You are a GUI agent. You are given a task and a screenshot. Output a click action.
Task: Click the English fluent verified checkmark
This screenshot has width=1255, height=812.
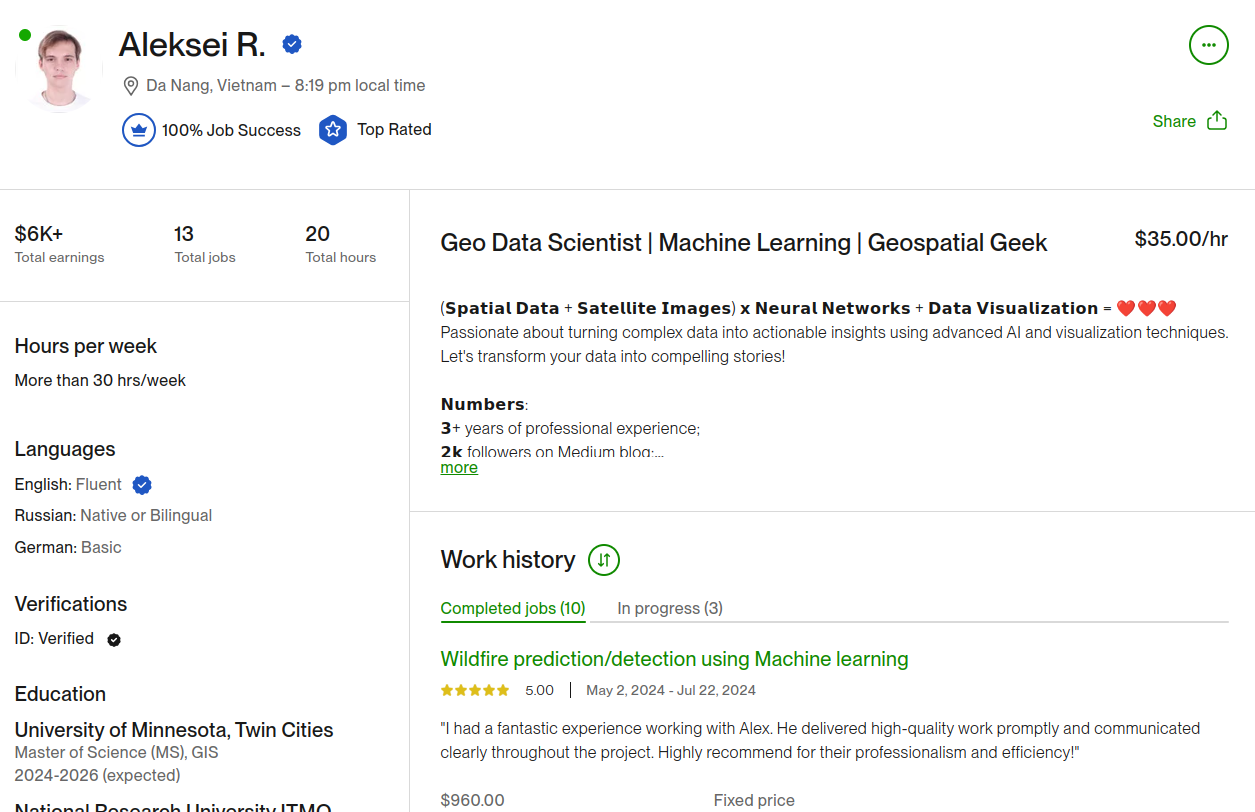coord(142,485)
